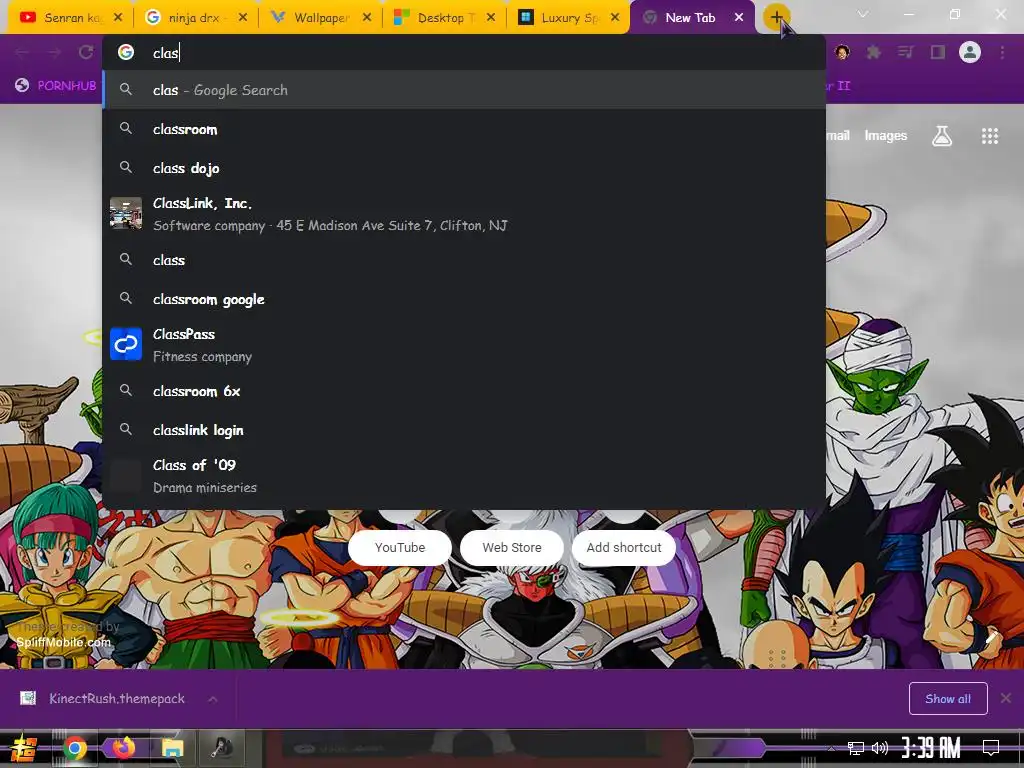Image resolution: width=1024 pixels, height=768 pixels.
Task: Open File Explorer from the taskbar
Action: [x=172, y=748]
